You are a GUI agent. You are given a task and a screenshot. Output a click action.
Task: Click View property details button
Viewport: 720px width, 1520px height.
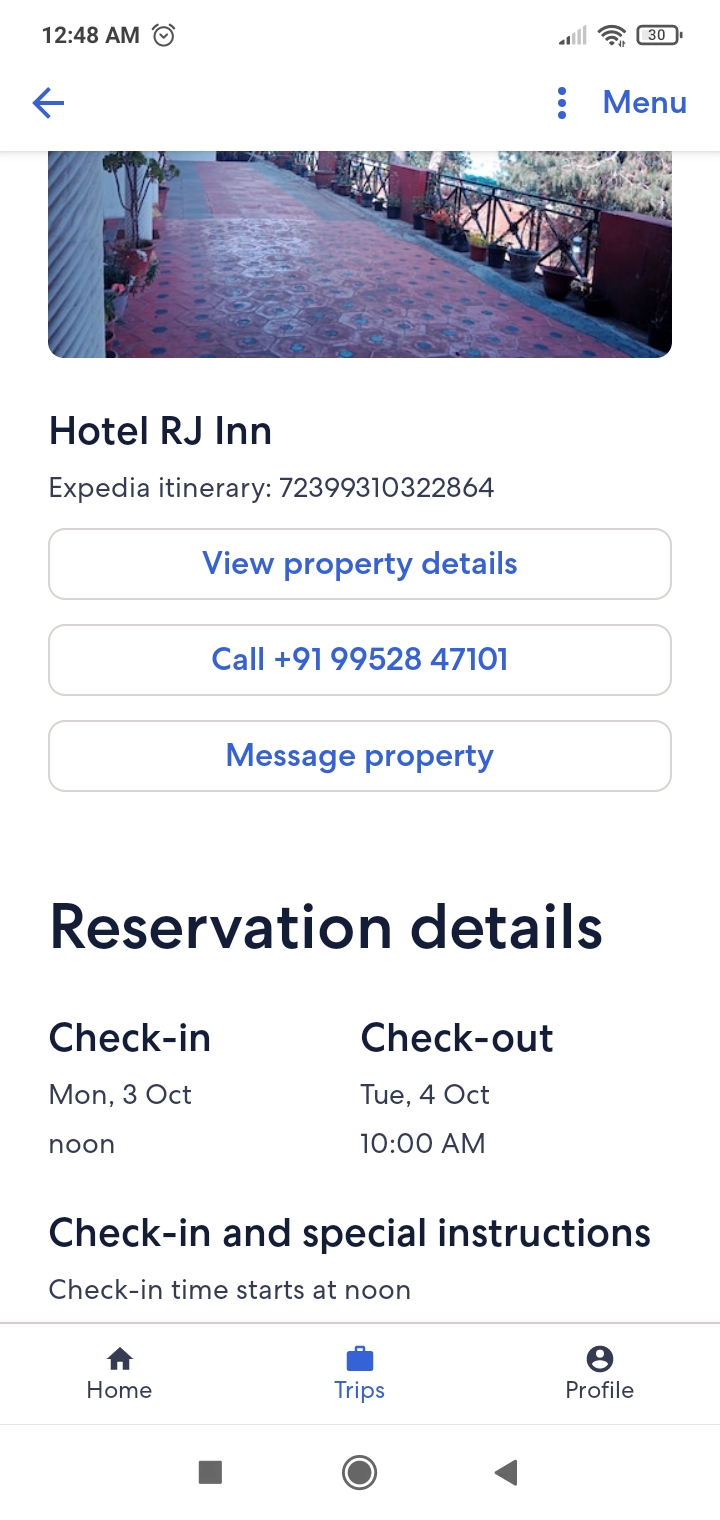point(360,564)
